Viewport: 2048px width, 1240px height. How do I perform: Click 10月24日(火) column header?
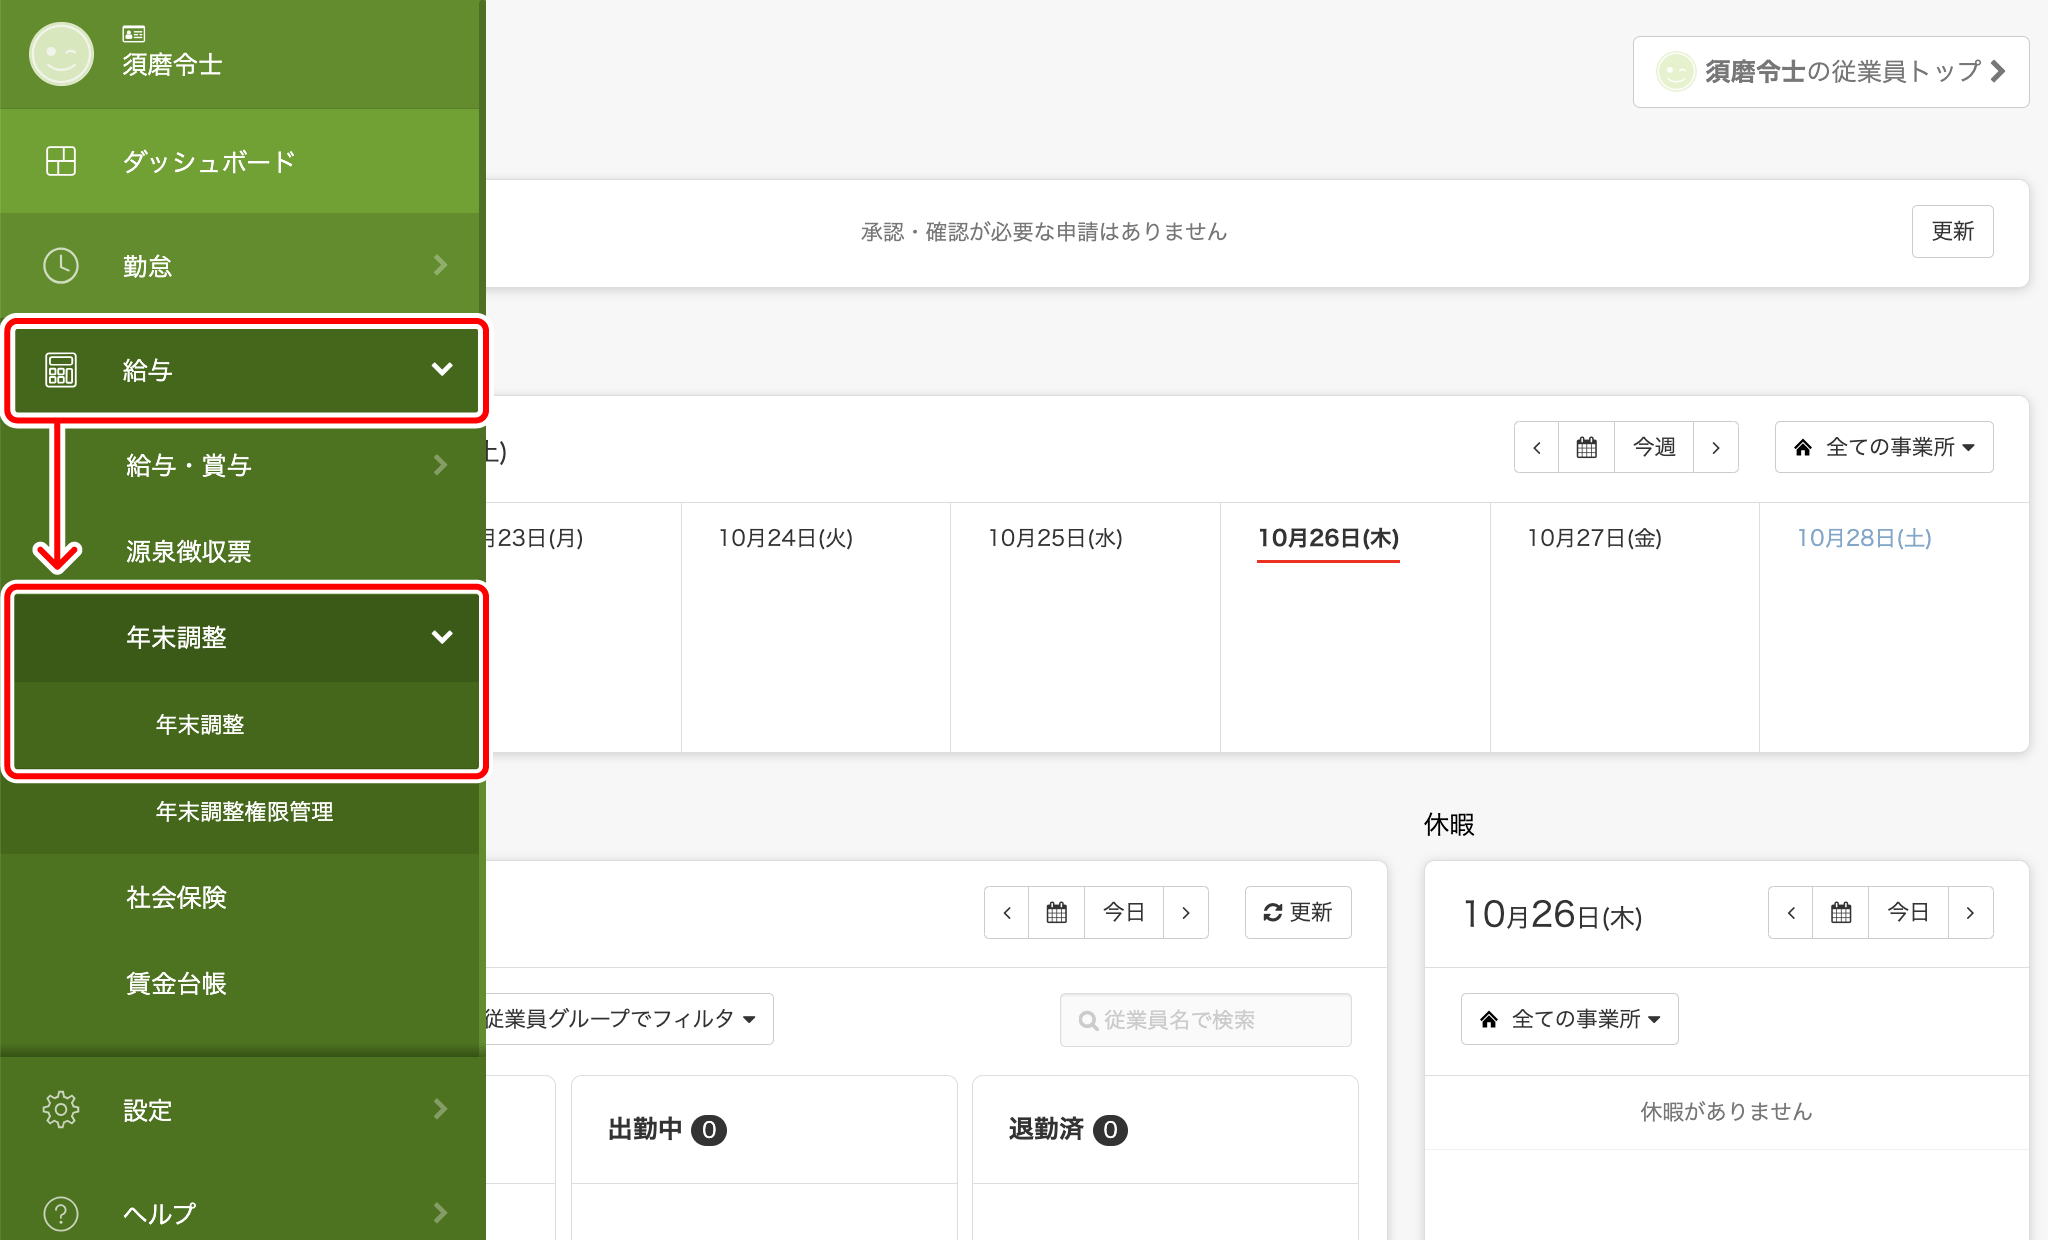(786, 538)
